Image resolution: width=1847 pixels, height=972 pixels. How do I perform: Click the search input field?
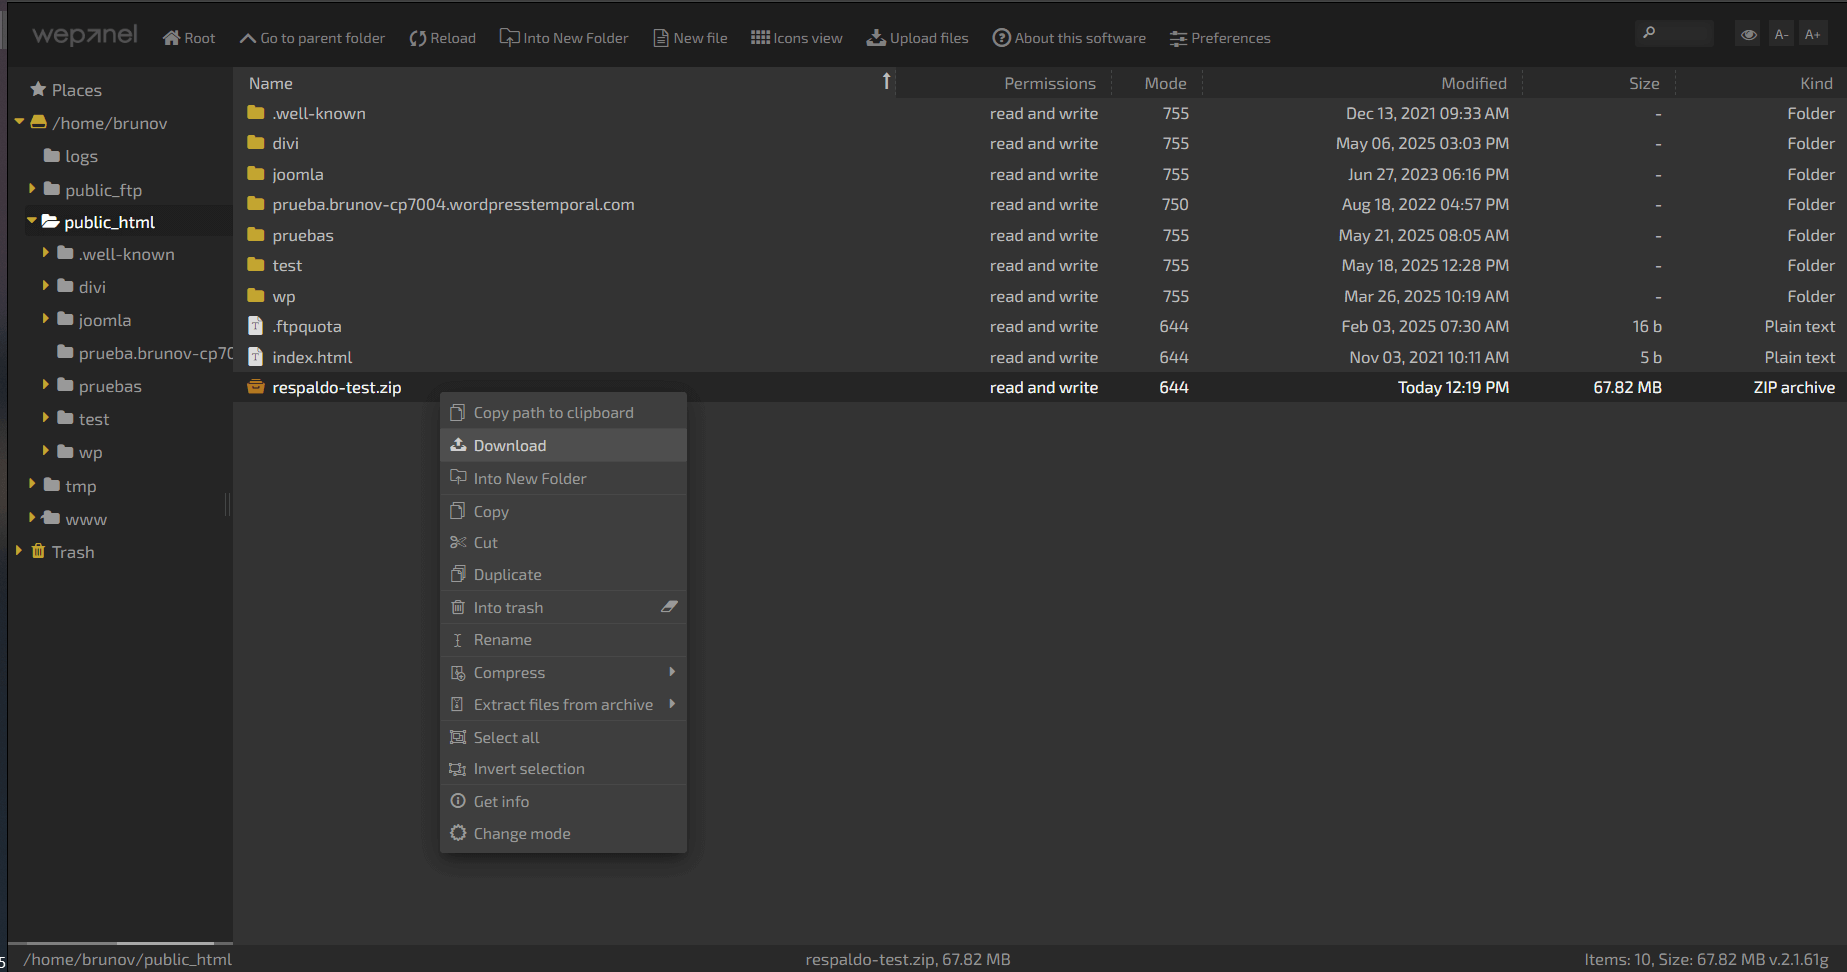coord(1675,33)
